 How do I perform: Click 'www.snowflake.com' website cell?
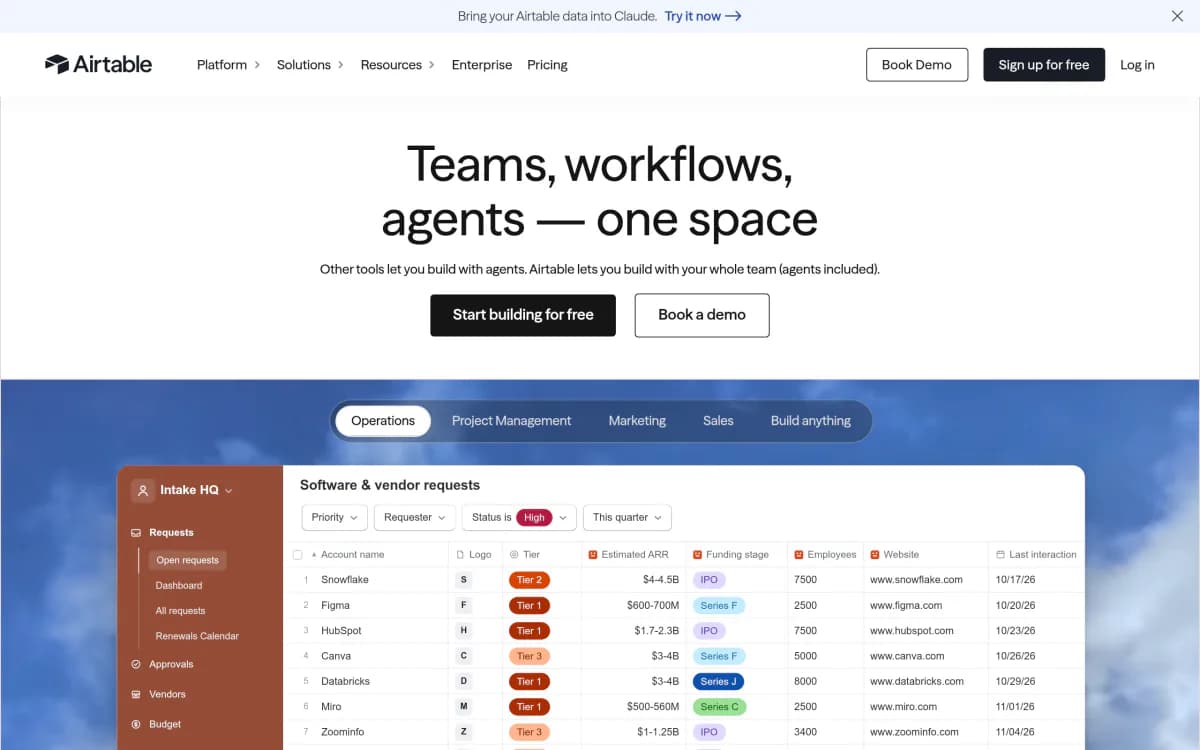pyautogui.click(x=916, y=580)
